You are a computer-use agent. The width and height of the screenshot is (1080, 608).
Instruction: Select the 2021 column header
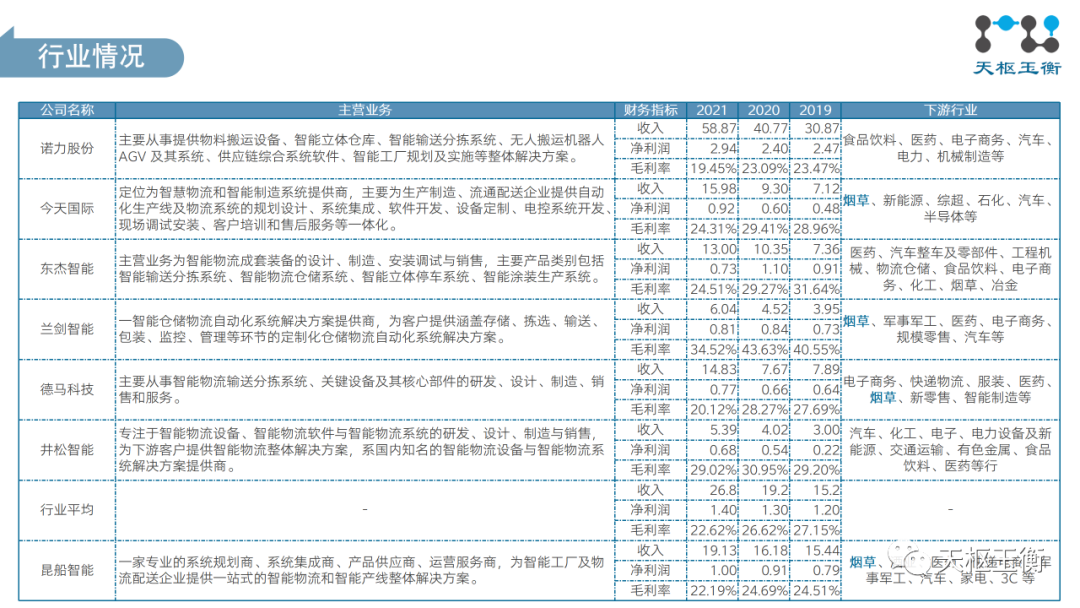coord(712,110)
